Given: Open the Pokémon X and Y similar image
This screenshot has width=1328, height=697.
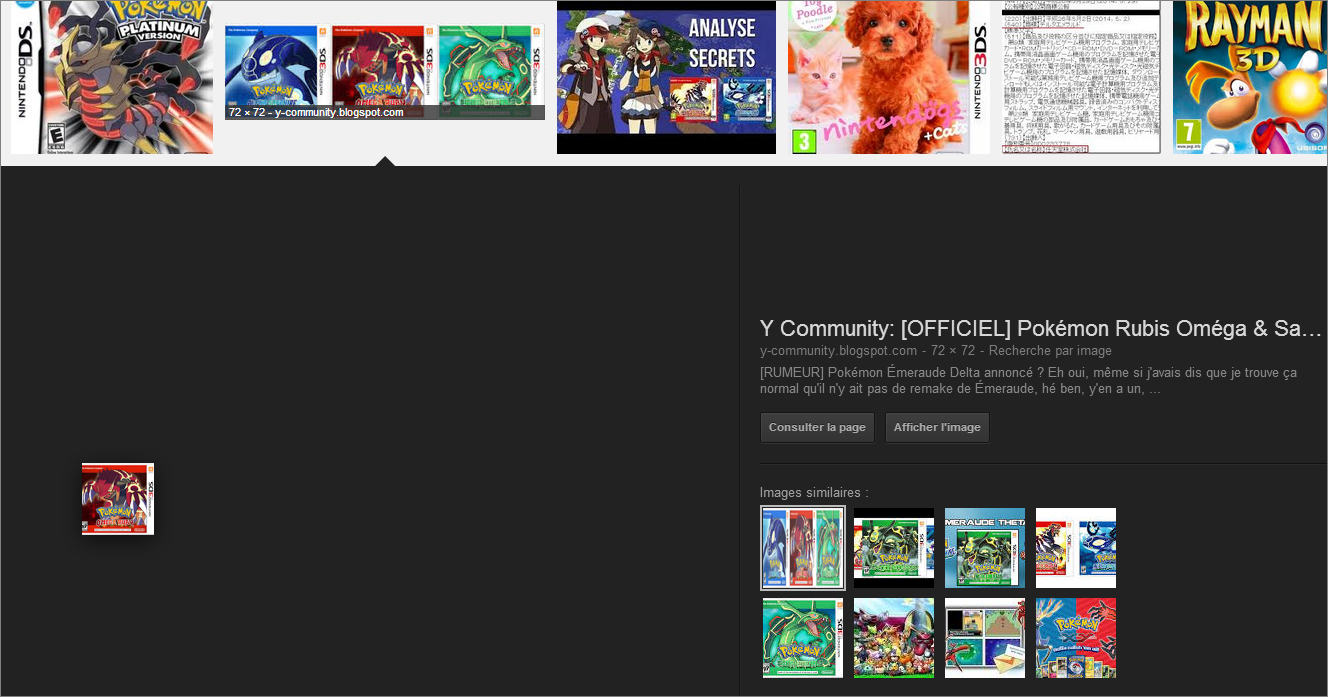Looking at the screenshot, I should click(x=1076, y=638).
